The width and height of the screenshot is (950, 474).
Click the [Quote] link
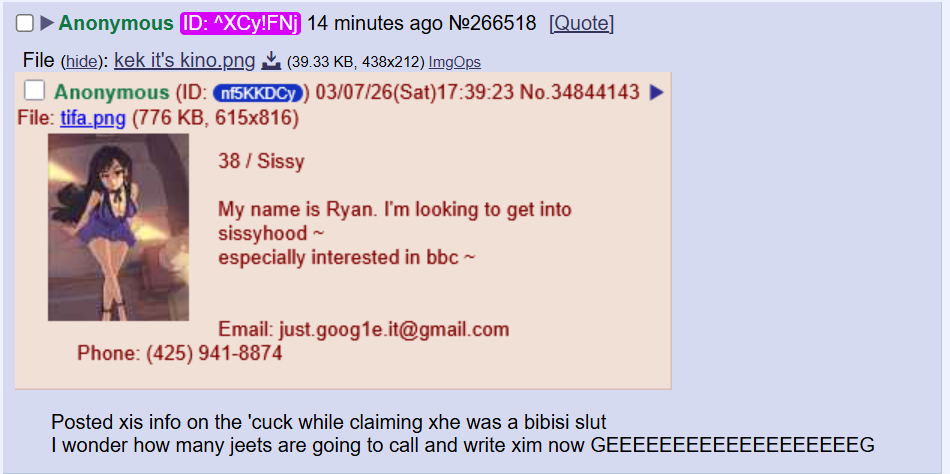[x=581, y=24]
